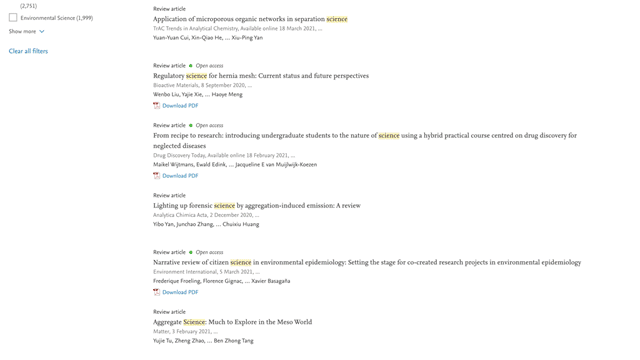Click PDF icon under citizen science article
The width and height of the screenshot is (640, 360).
156,292
